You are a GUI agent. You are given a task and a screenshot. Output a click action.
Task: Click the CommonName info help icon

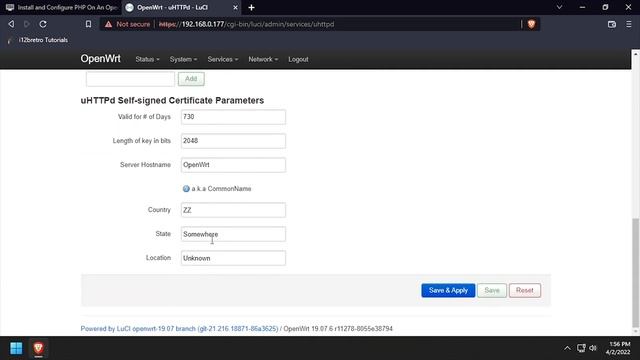(186, 189)
